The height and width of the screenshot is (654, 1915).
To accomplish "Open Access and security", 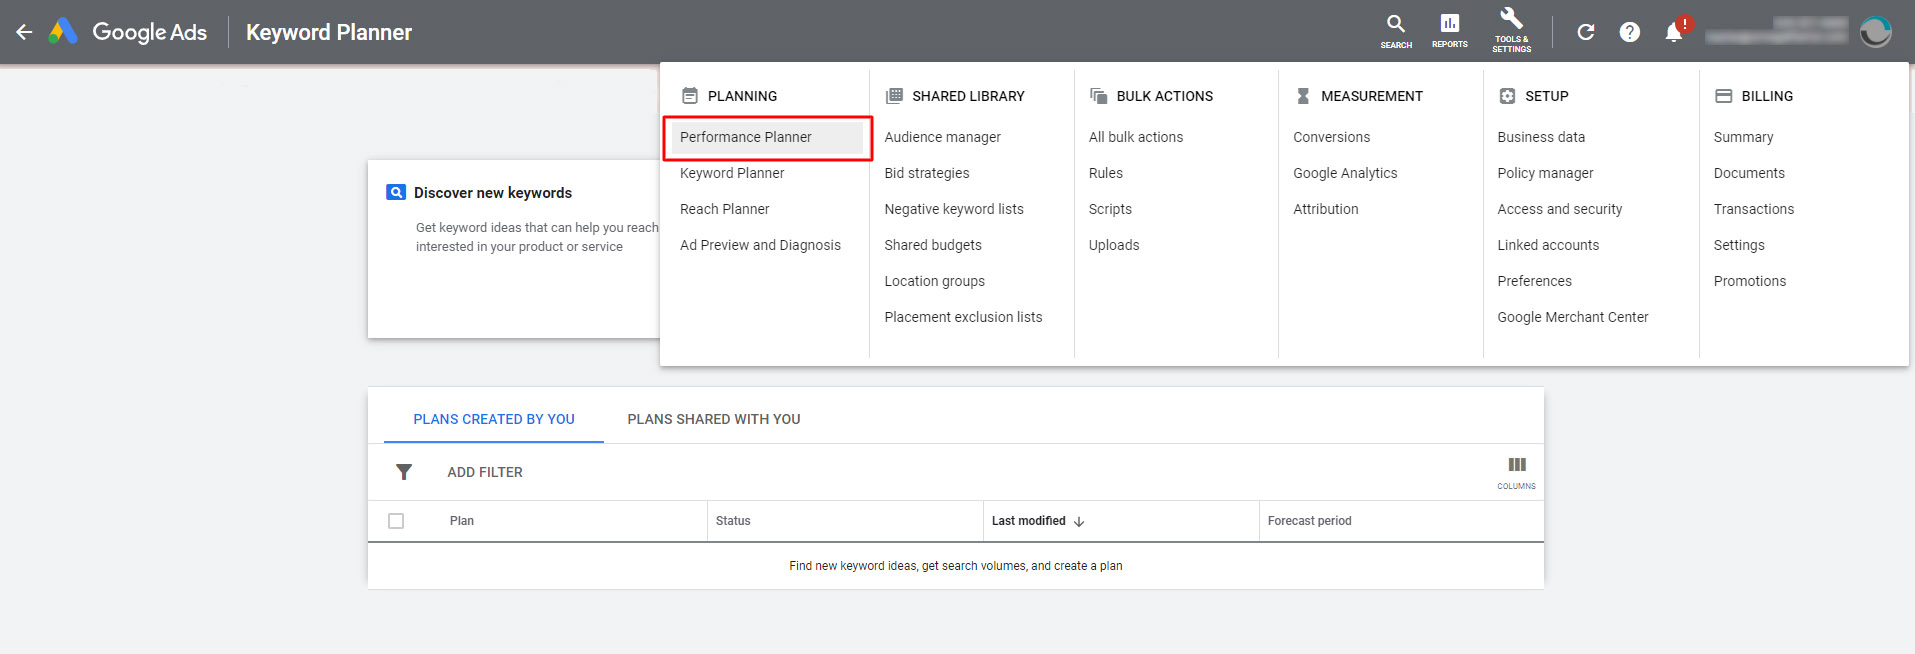I will pyautogui.click(x=1560, y=209).
